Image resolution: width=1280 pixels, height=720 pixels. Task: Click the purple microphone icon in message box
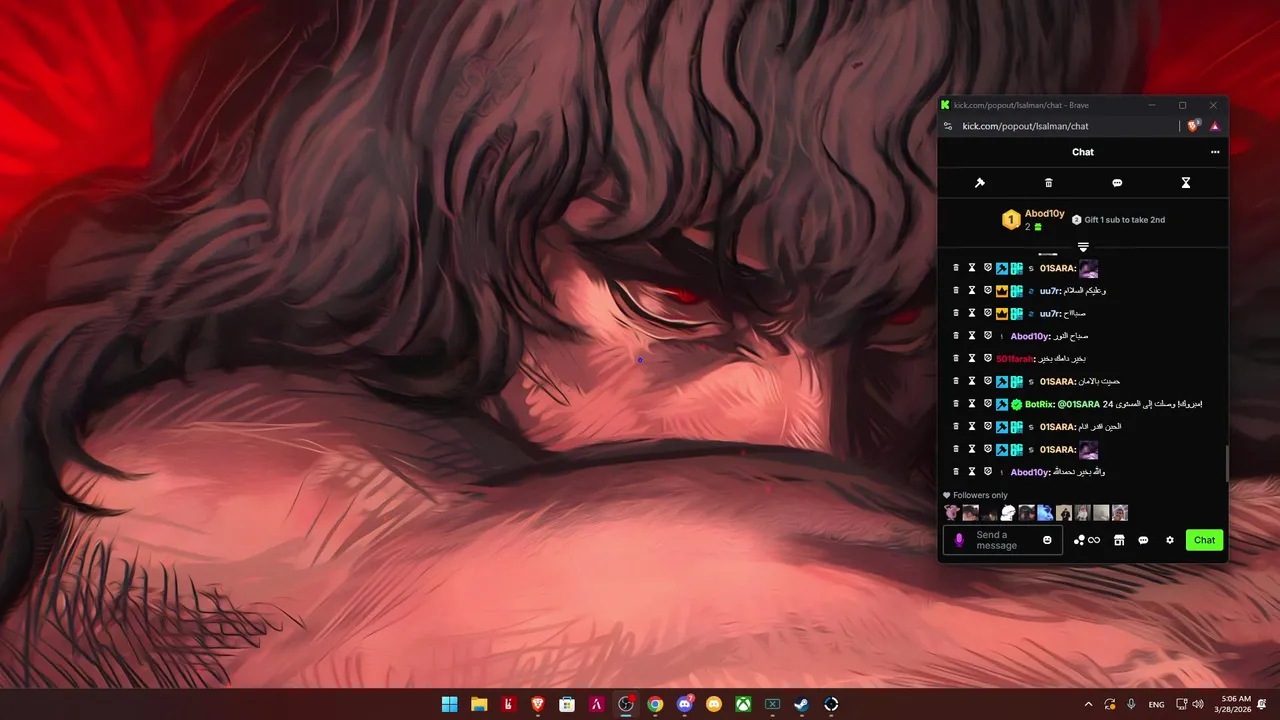click(x=959, y=540)
